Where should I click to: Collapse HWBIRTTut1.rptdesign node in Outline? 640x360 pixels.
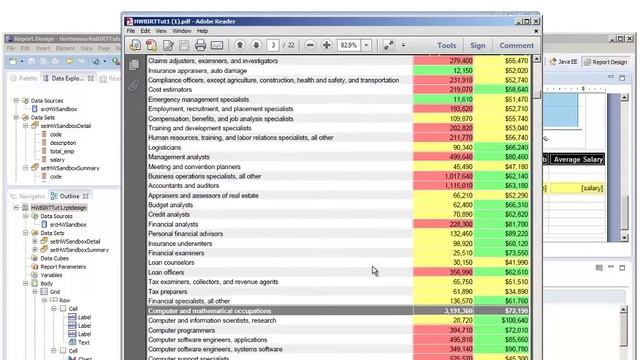click(16, 208)
